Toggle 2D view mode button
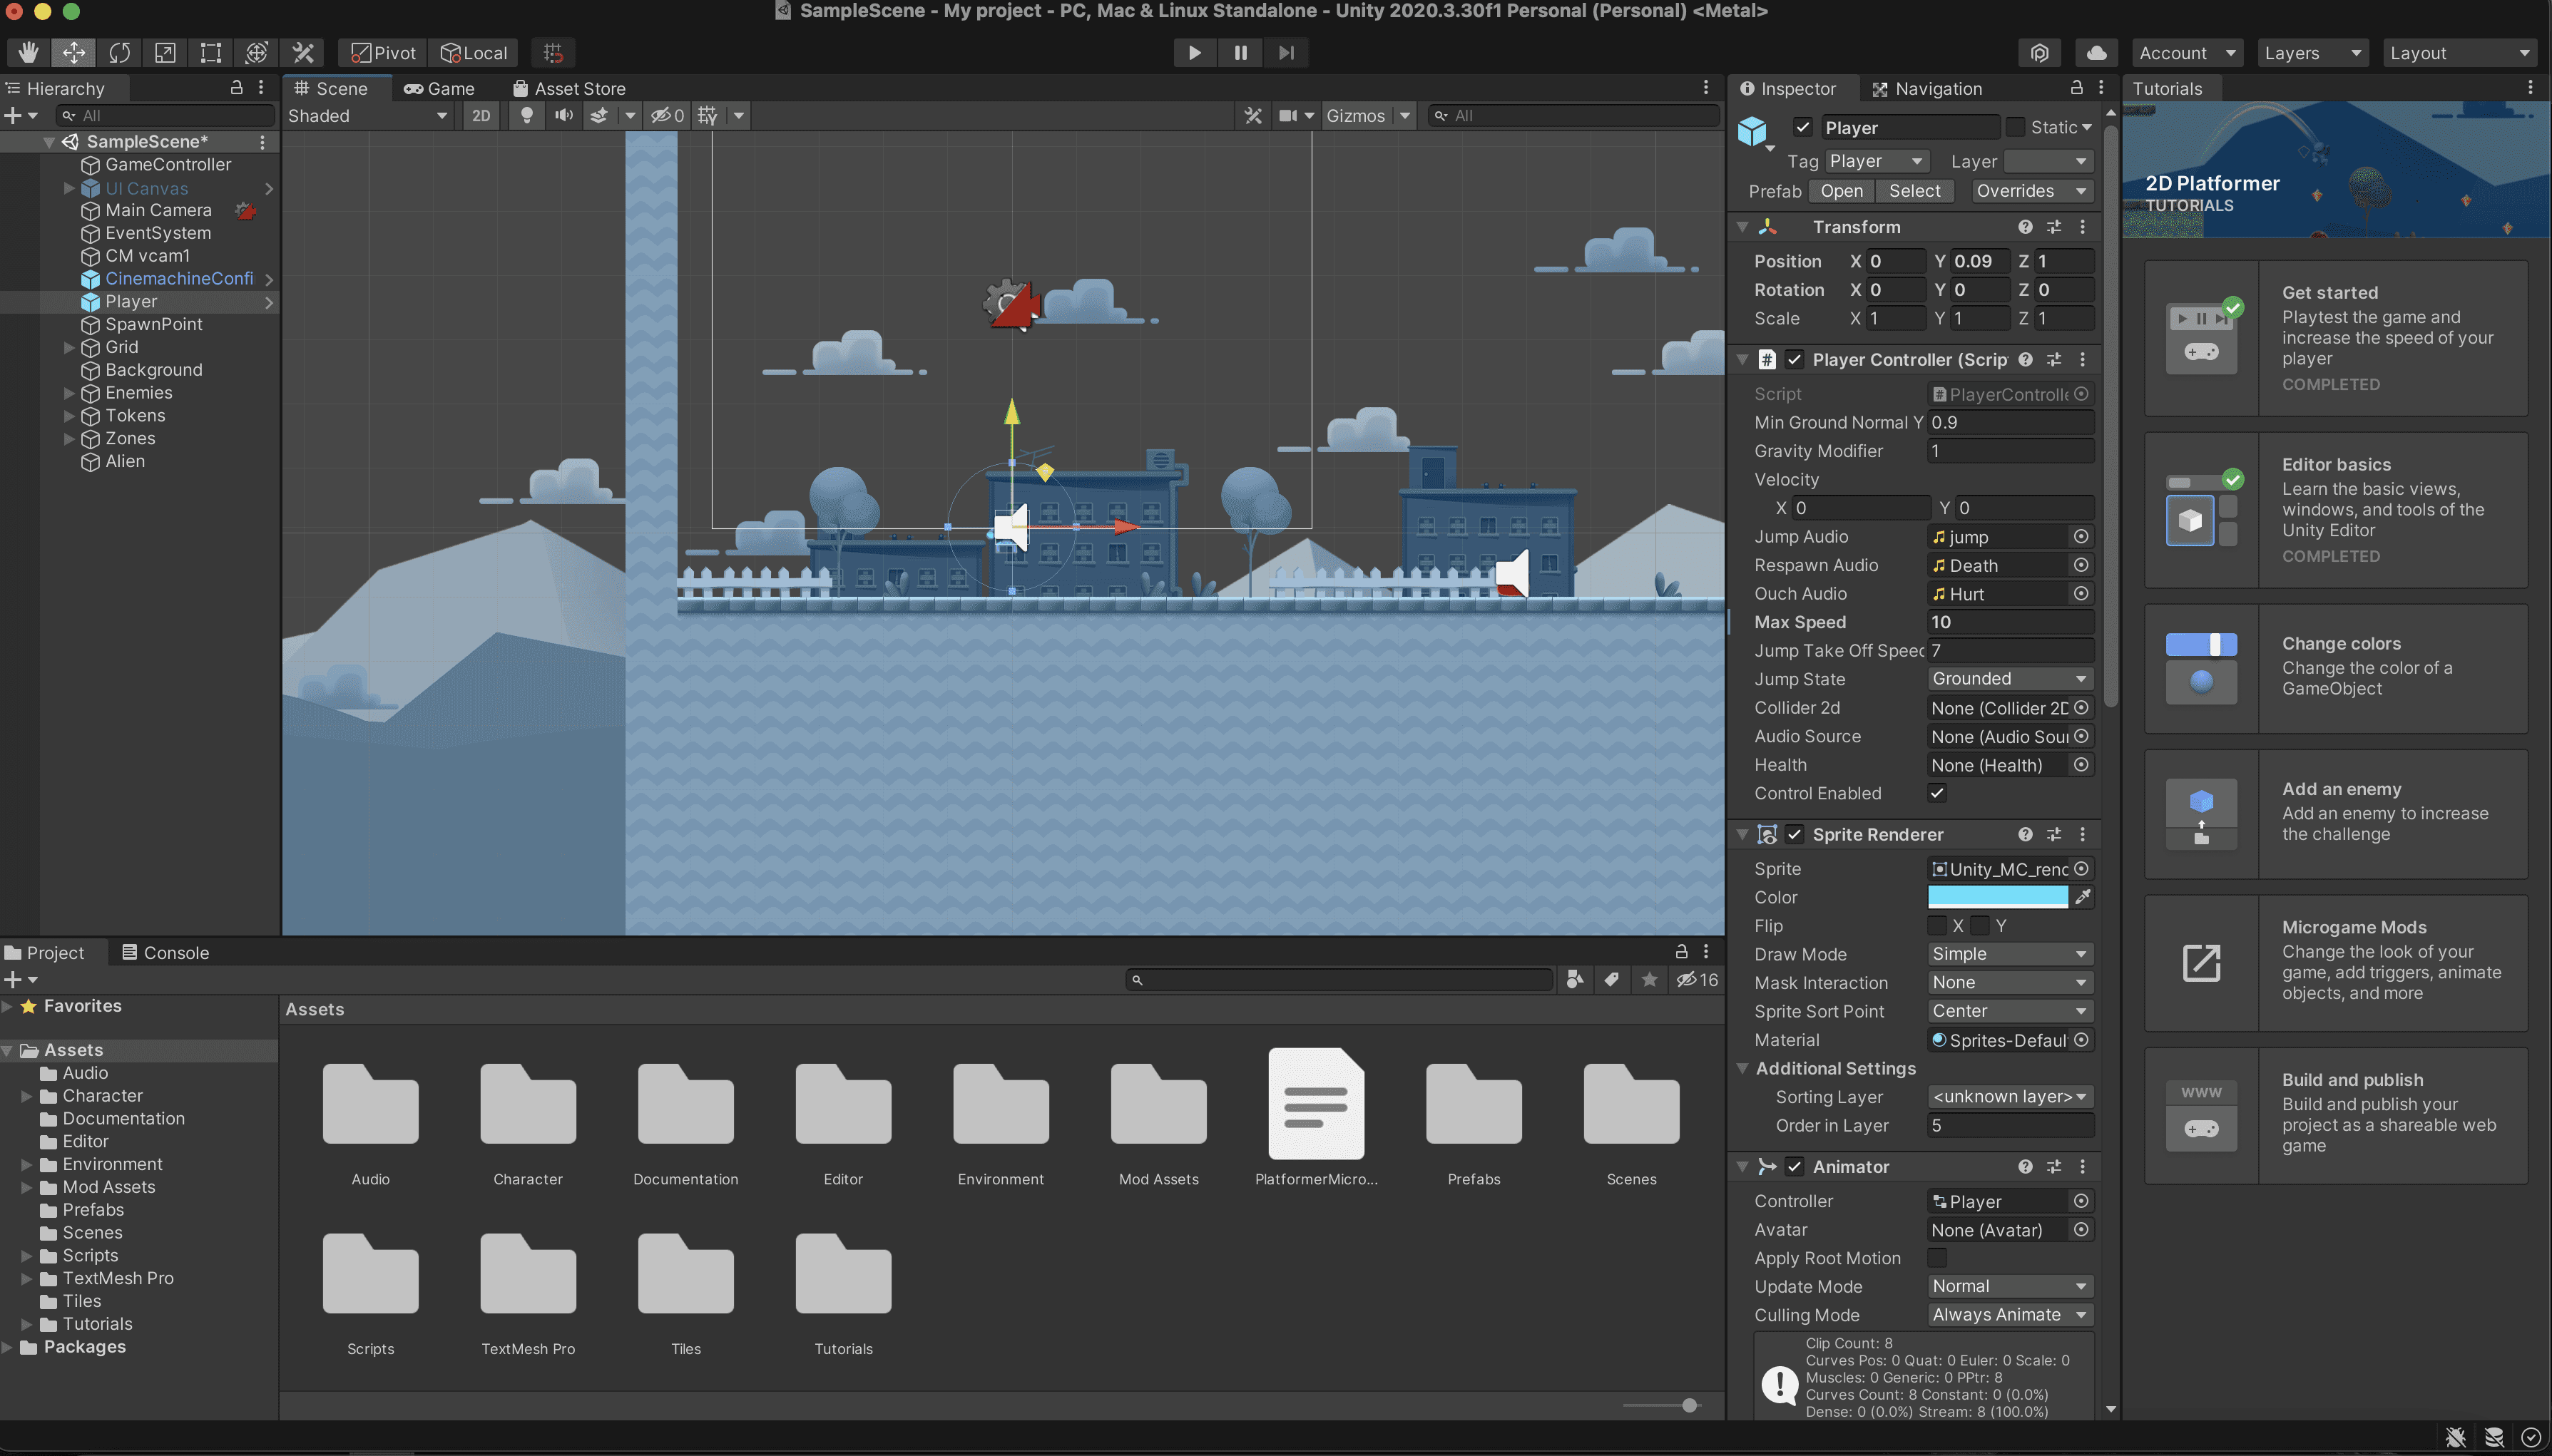The height and width of the screenshot is (1456, 2552). (481, 115)
